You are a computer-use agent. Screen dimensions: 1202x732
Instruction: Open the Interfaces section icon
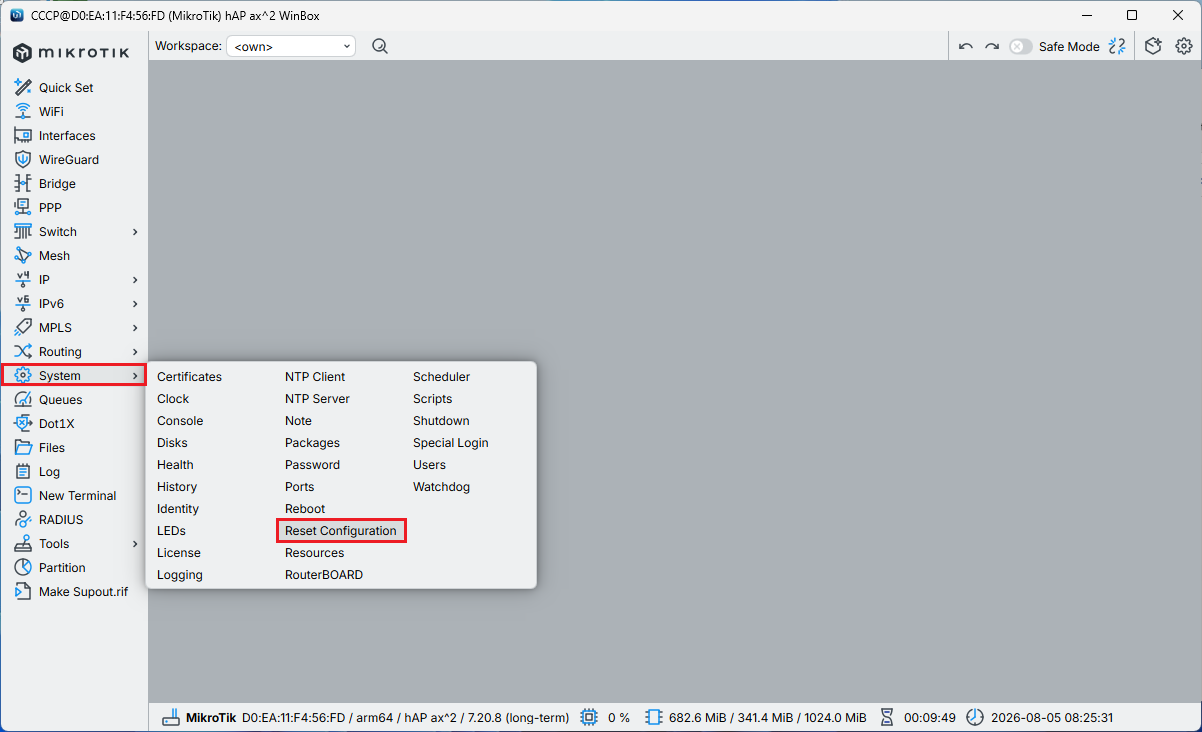[23, 136]
